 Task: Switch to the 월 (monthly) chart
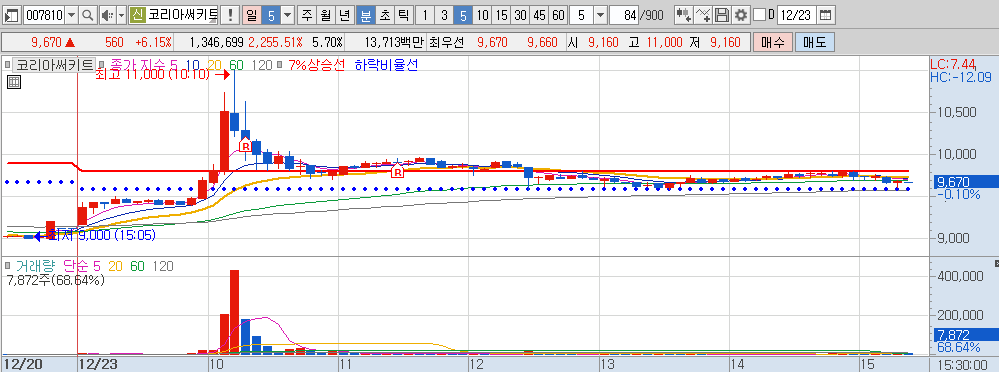tap(326, 15)
